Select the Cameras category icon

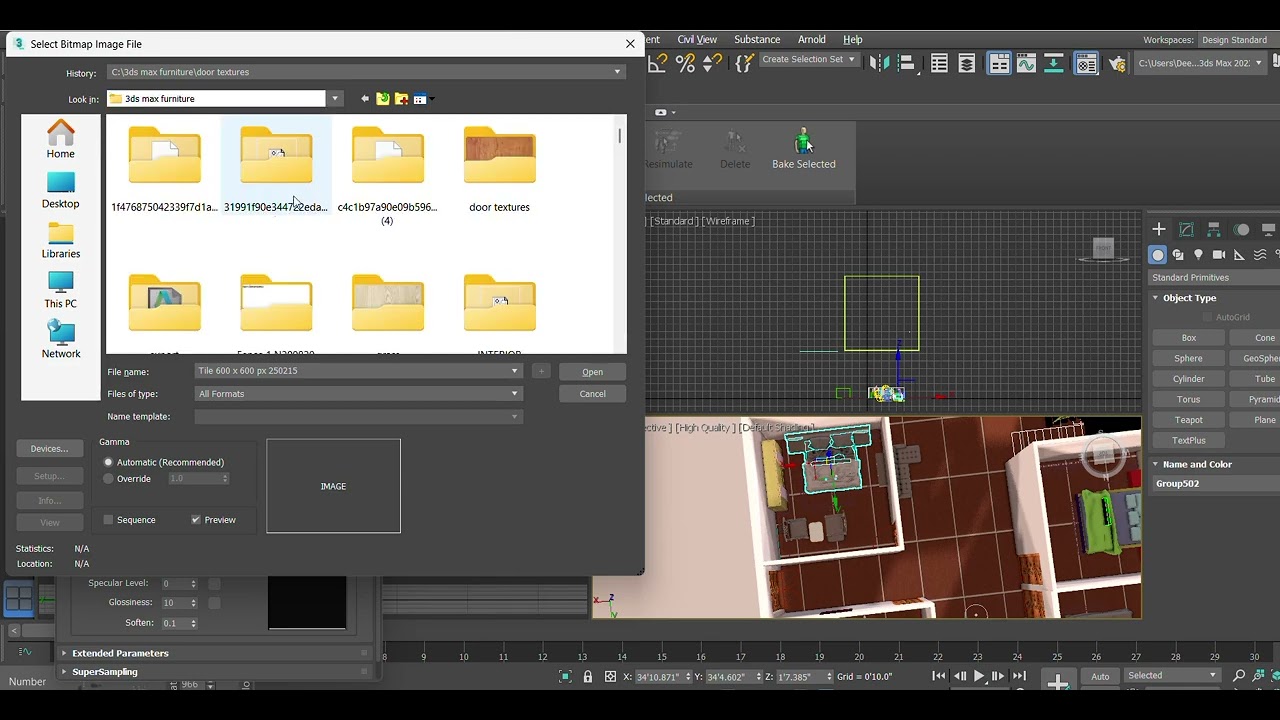(1219, 255)
